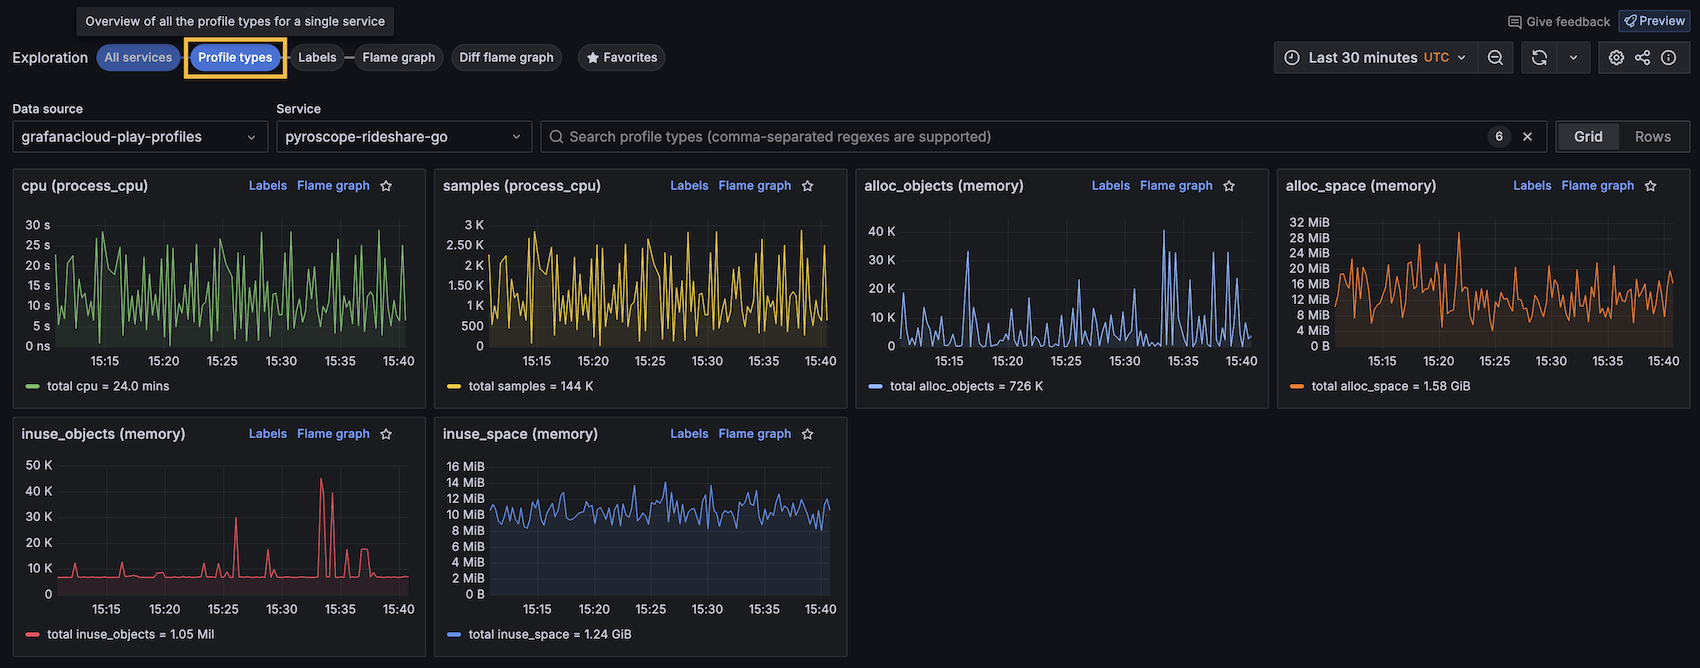Favorite the inuse_space (memory) panel
This screenshot has height=668, width=1700.
(807, 434)
